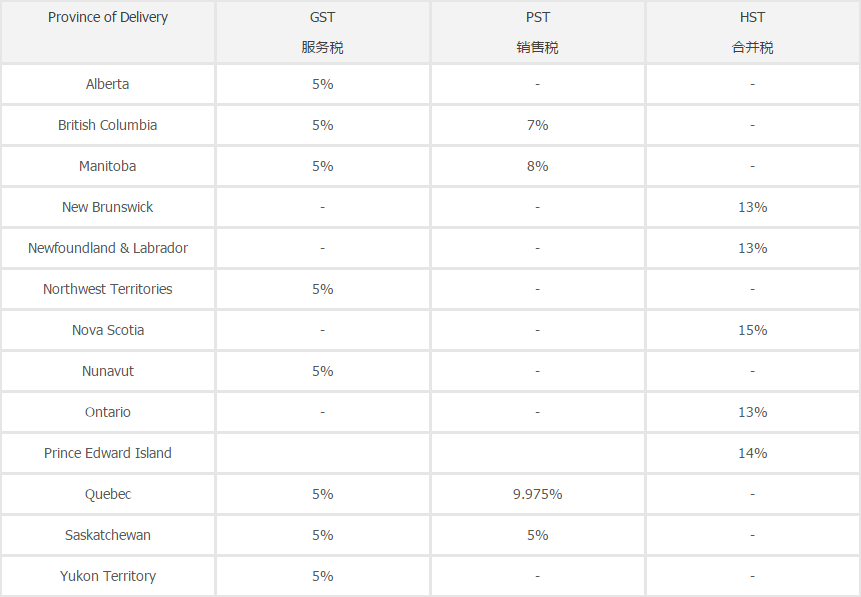Click Northwest Territories 5% GST value
861x597 pixels.
coord(322,289)
